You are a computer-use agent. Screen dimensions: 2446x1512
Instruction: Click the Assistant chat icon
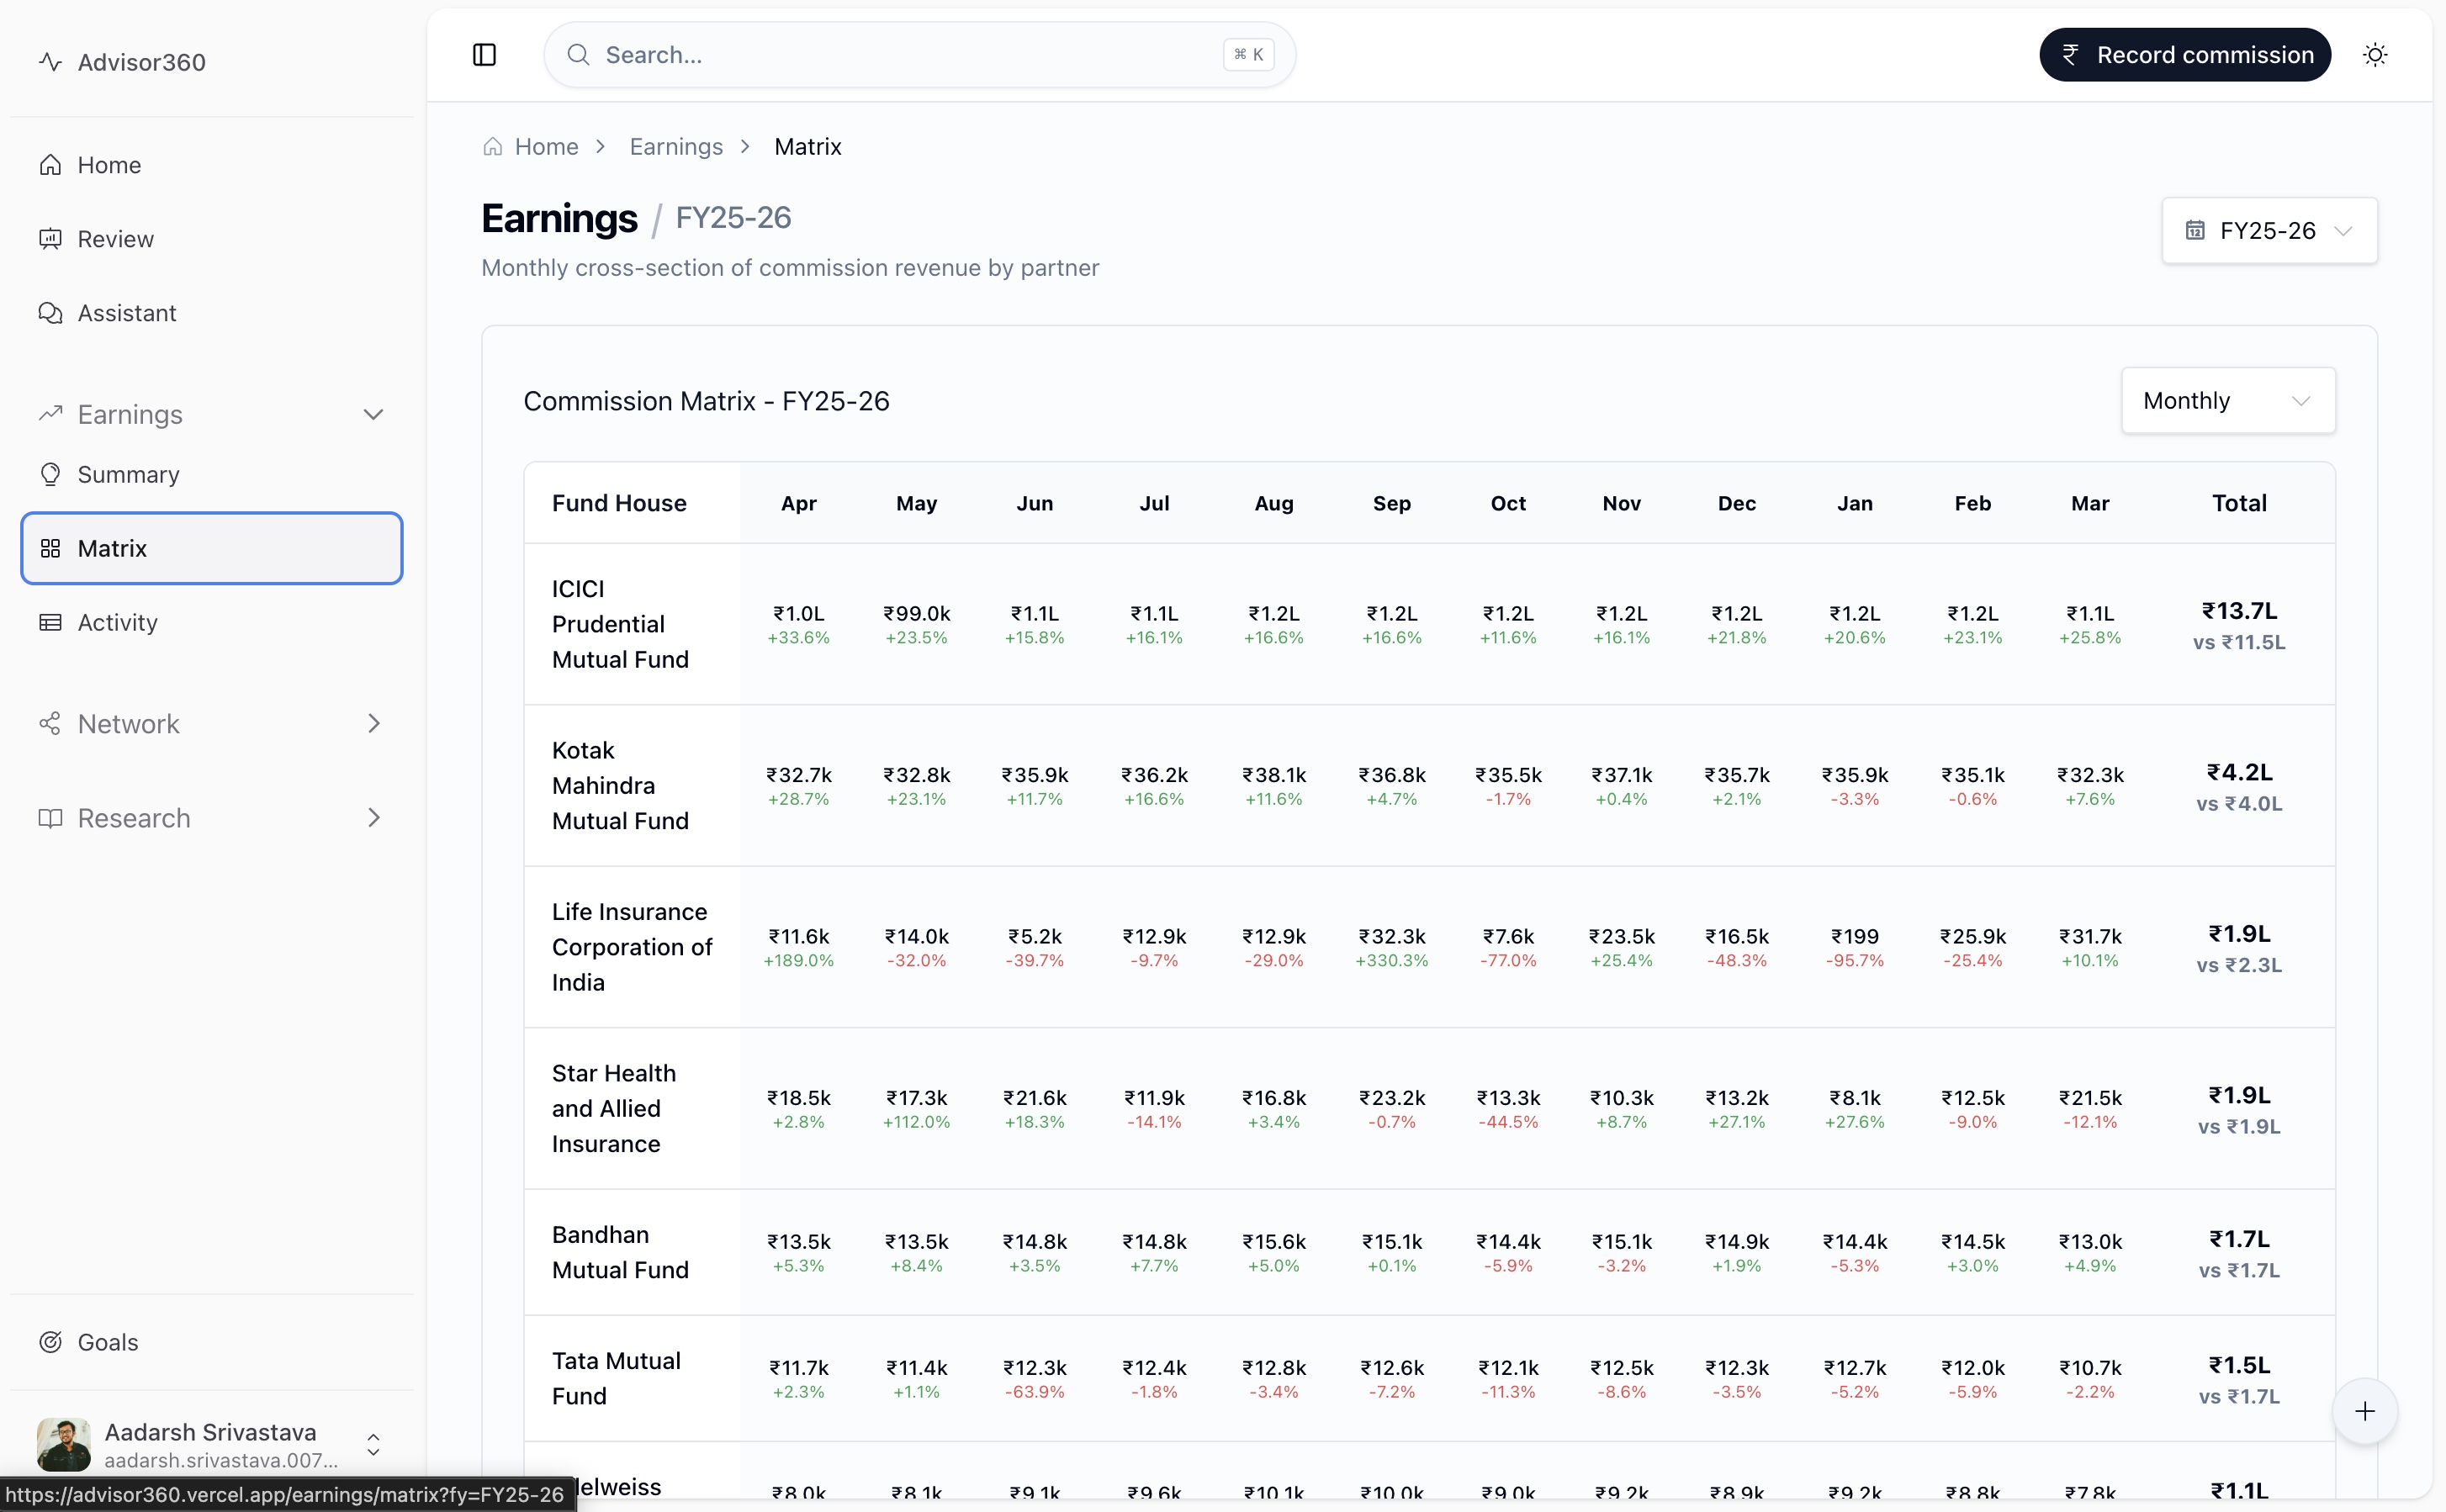pyautogui.click(x=50, y=313)
